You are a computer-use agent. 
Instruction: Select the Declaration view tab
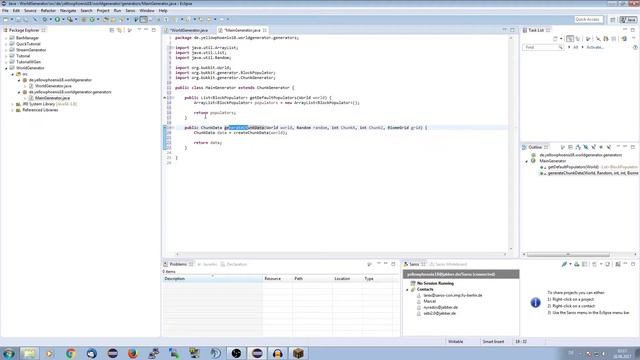234,264
